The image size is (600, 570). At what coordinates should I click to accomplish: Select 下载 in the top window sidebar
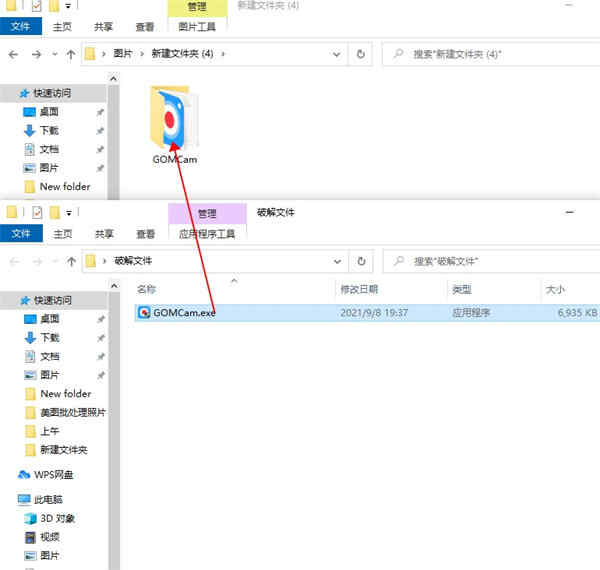click(x=49, y=130)
